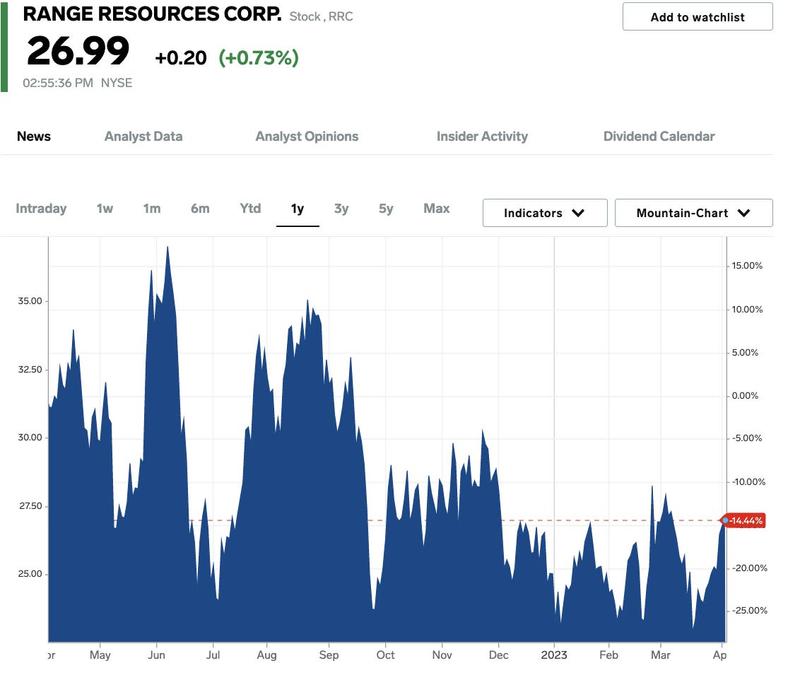
Task: Click the -20.00% percent axis label
Action: coord(749,568)
